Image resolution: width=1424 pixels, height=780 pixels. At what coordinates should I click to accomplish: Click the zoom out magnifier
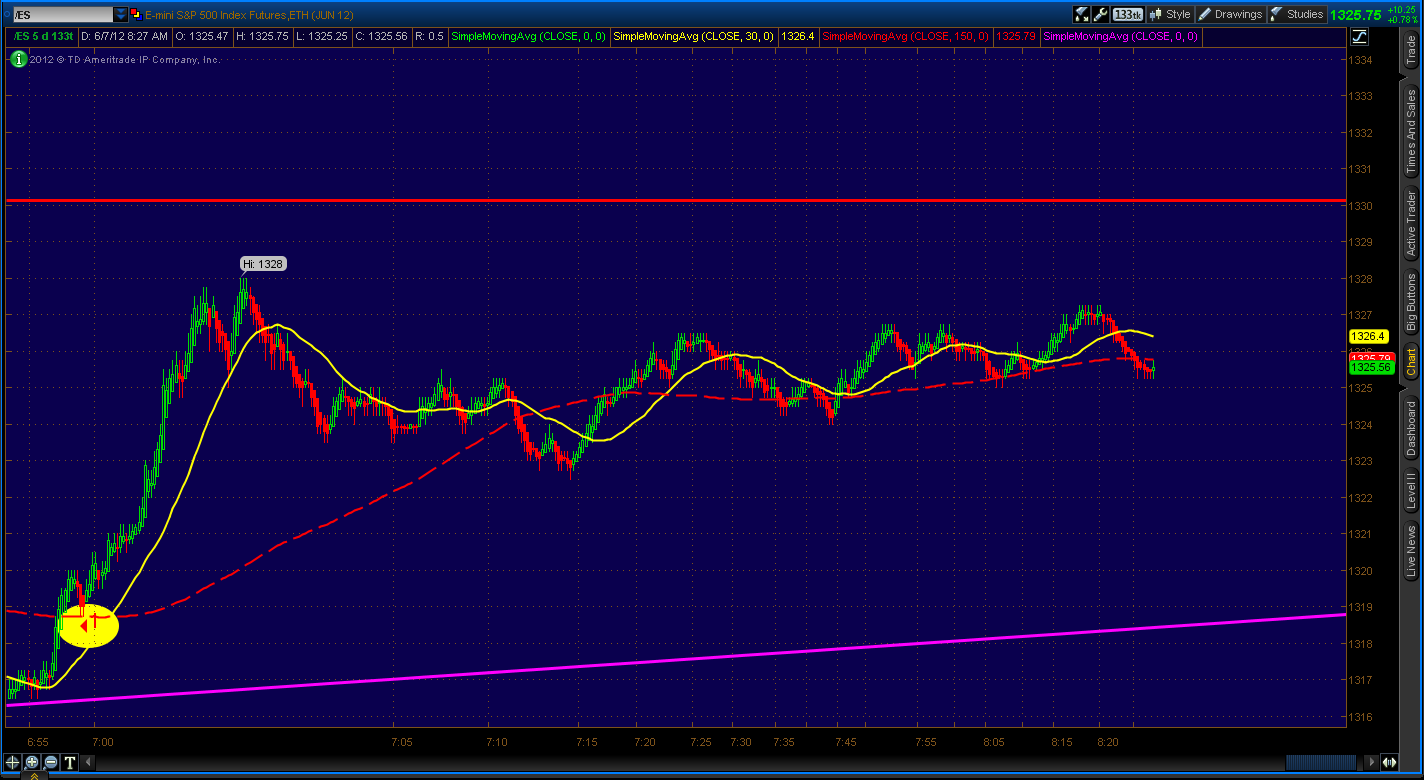(x=51, y=763)
